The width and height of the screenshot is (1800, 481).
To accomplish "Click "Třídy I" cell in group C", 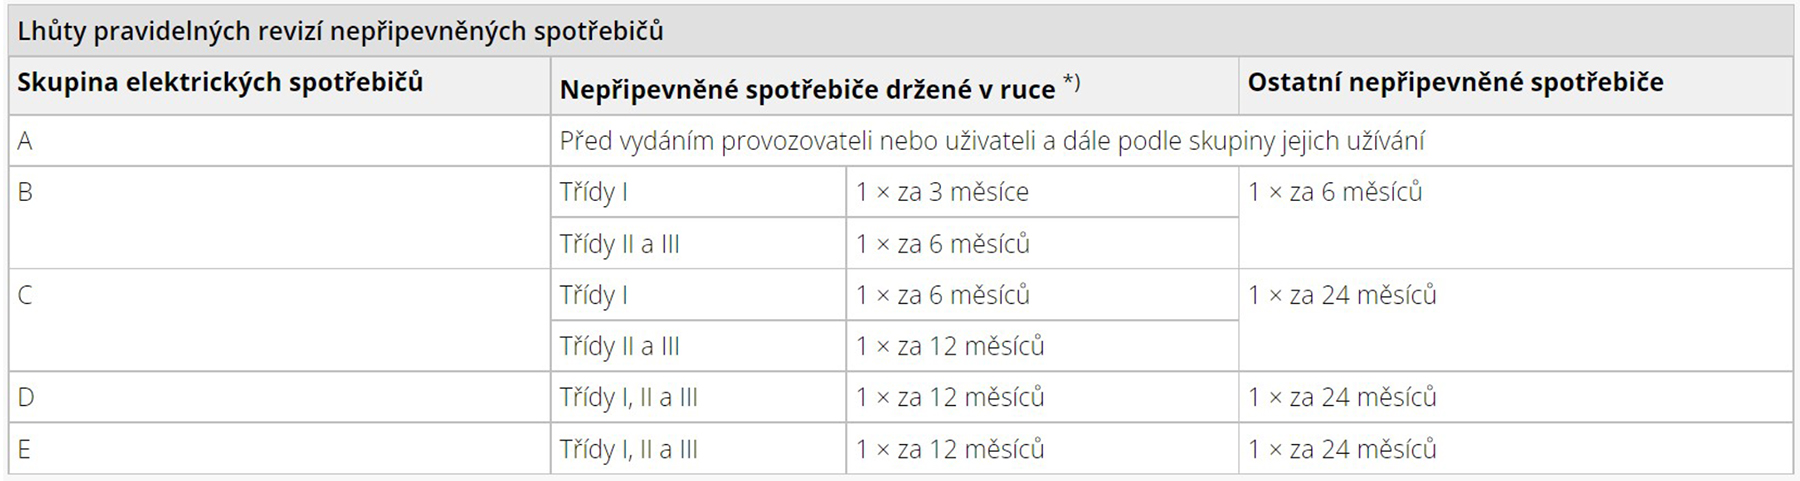I will click(x=594, y=295).
